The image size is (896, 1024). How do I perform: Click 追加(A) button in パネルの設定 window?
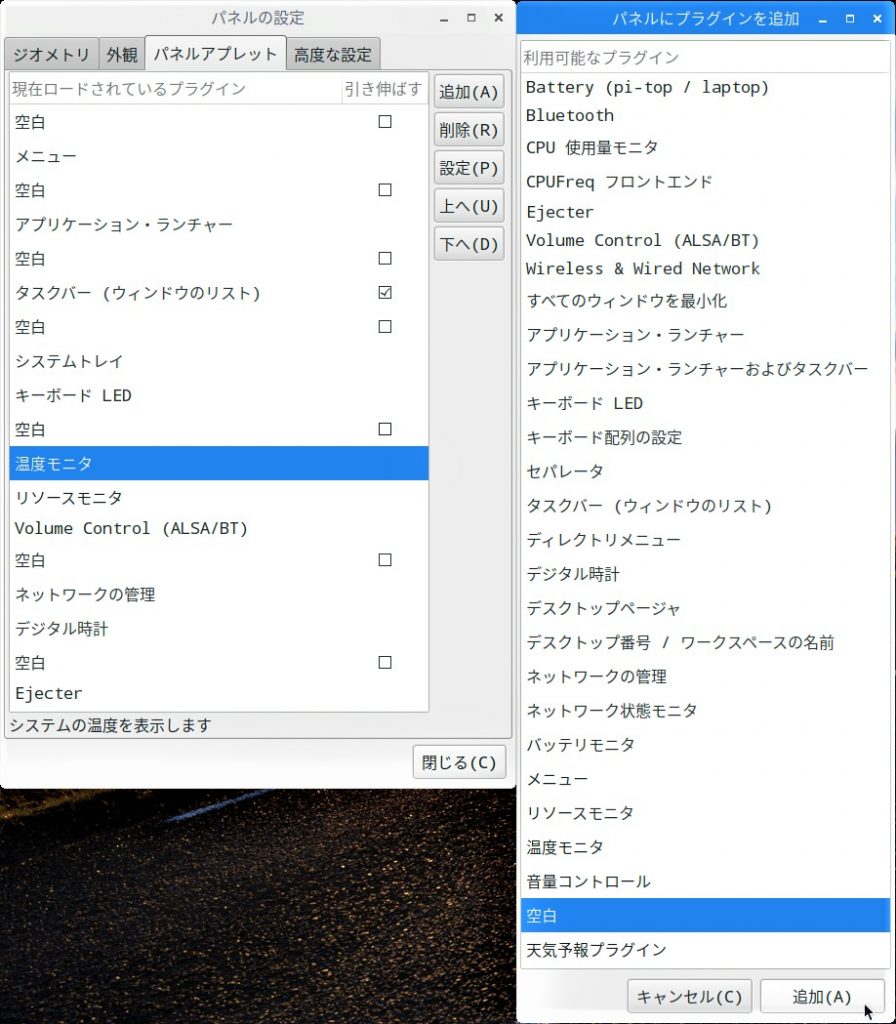click(468, 92)
